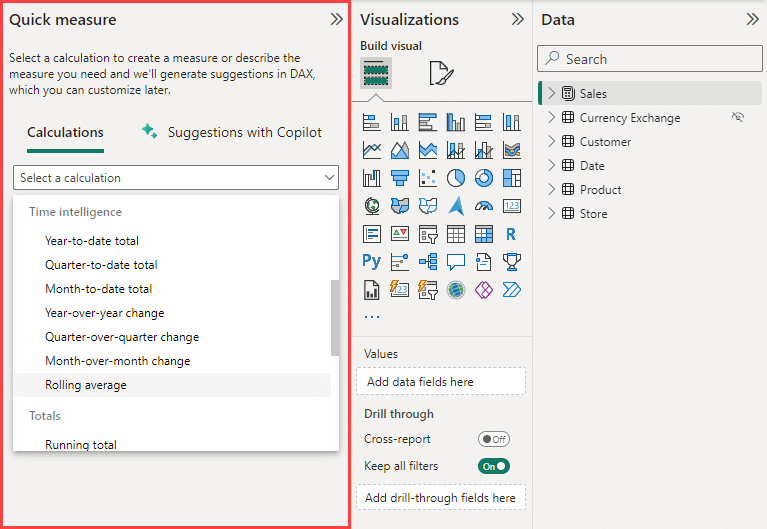Viewport: 767px width, 529px height.
Task: Expand the Customer table chevron
Action: coord(552,141)
